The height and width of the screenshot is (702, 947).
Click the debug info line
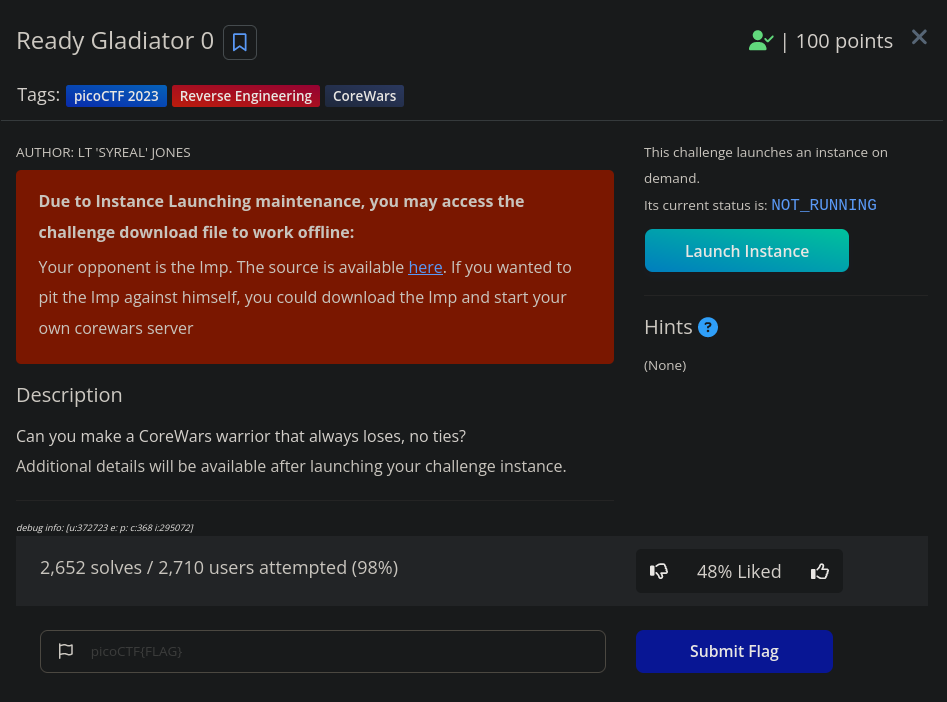(104, 527)
